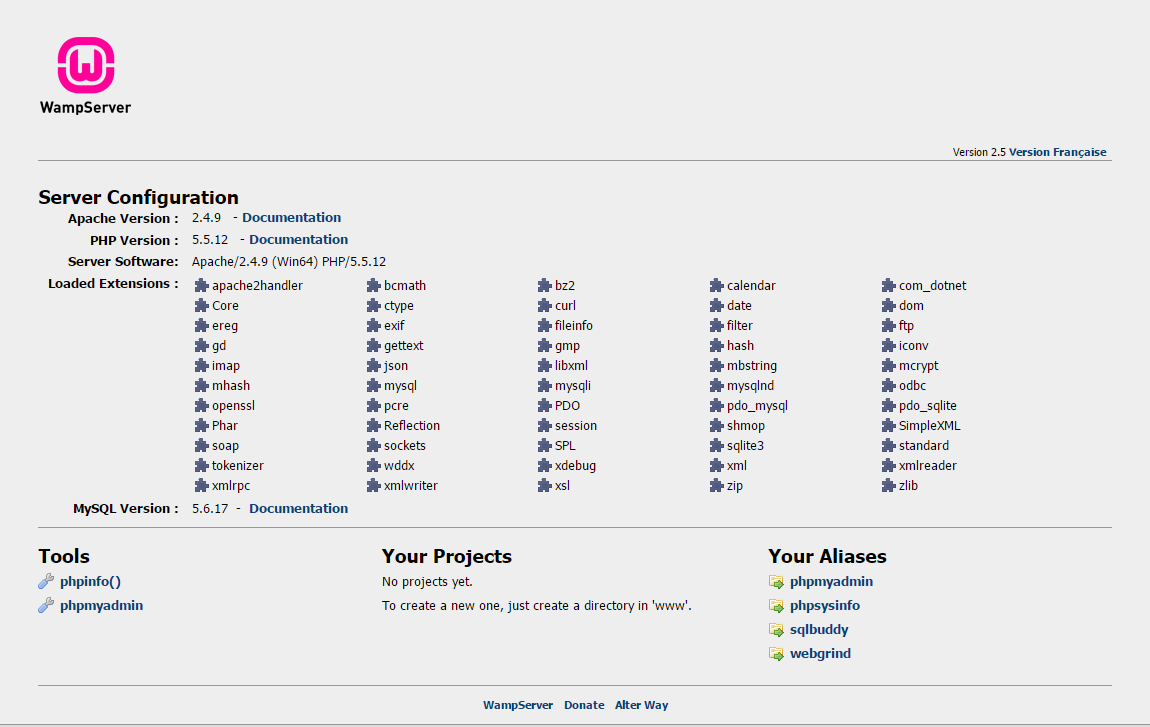This screenshot has height=727, width=1150.
Task: Click the puzzle icon beside com_dotnet
Action: (x=888, y=285)
